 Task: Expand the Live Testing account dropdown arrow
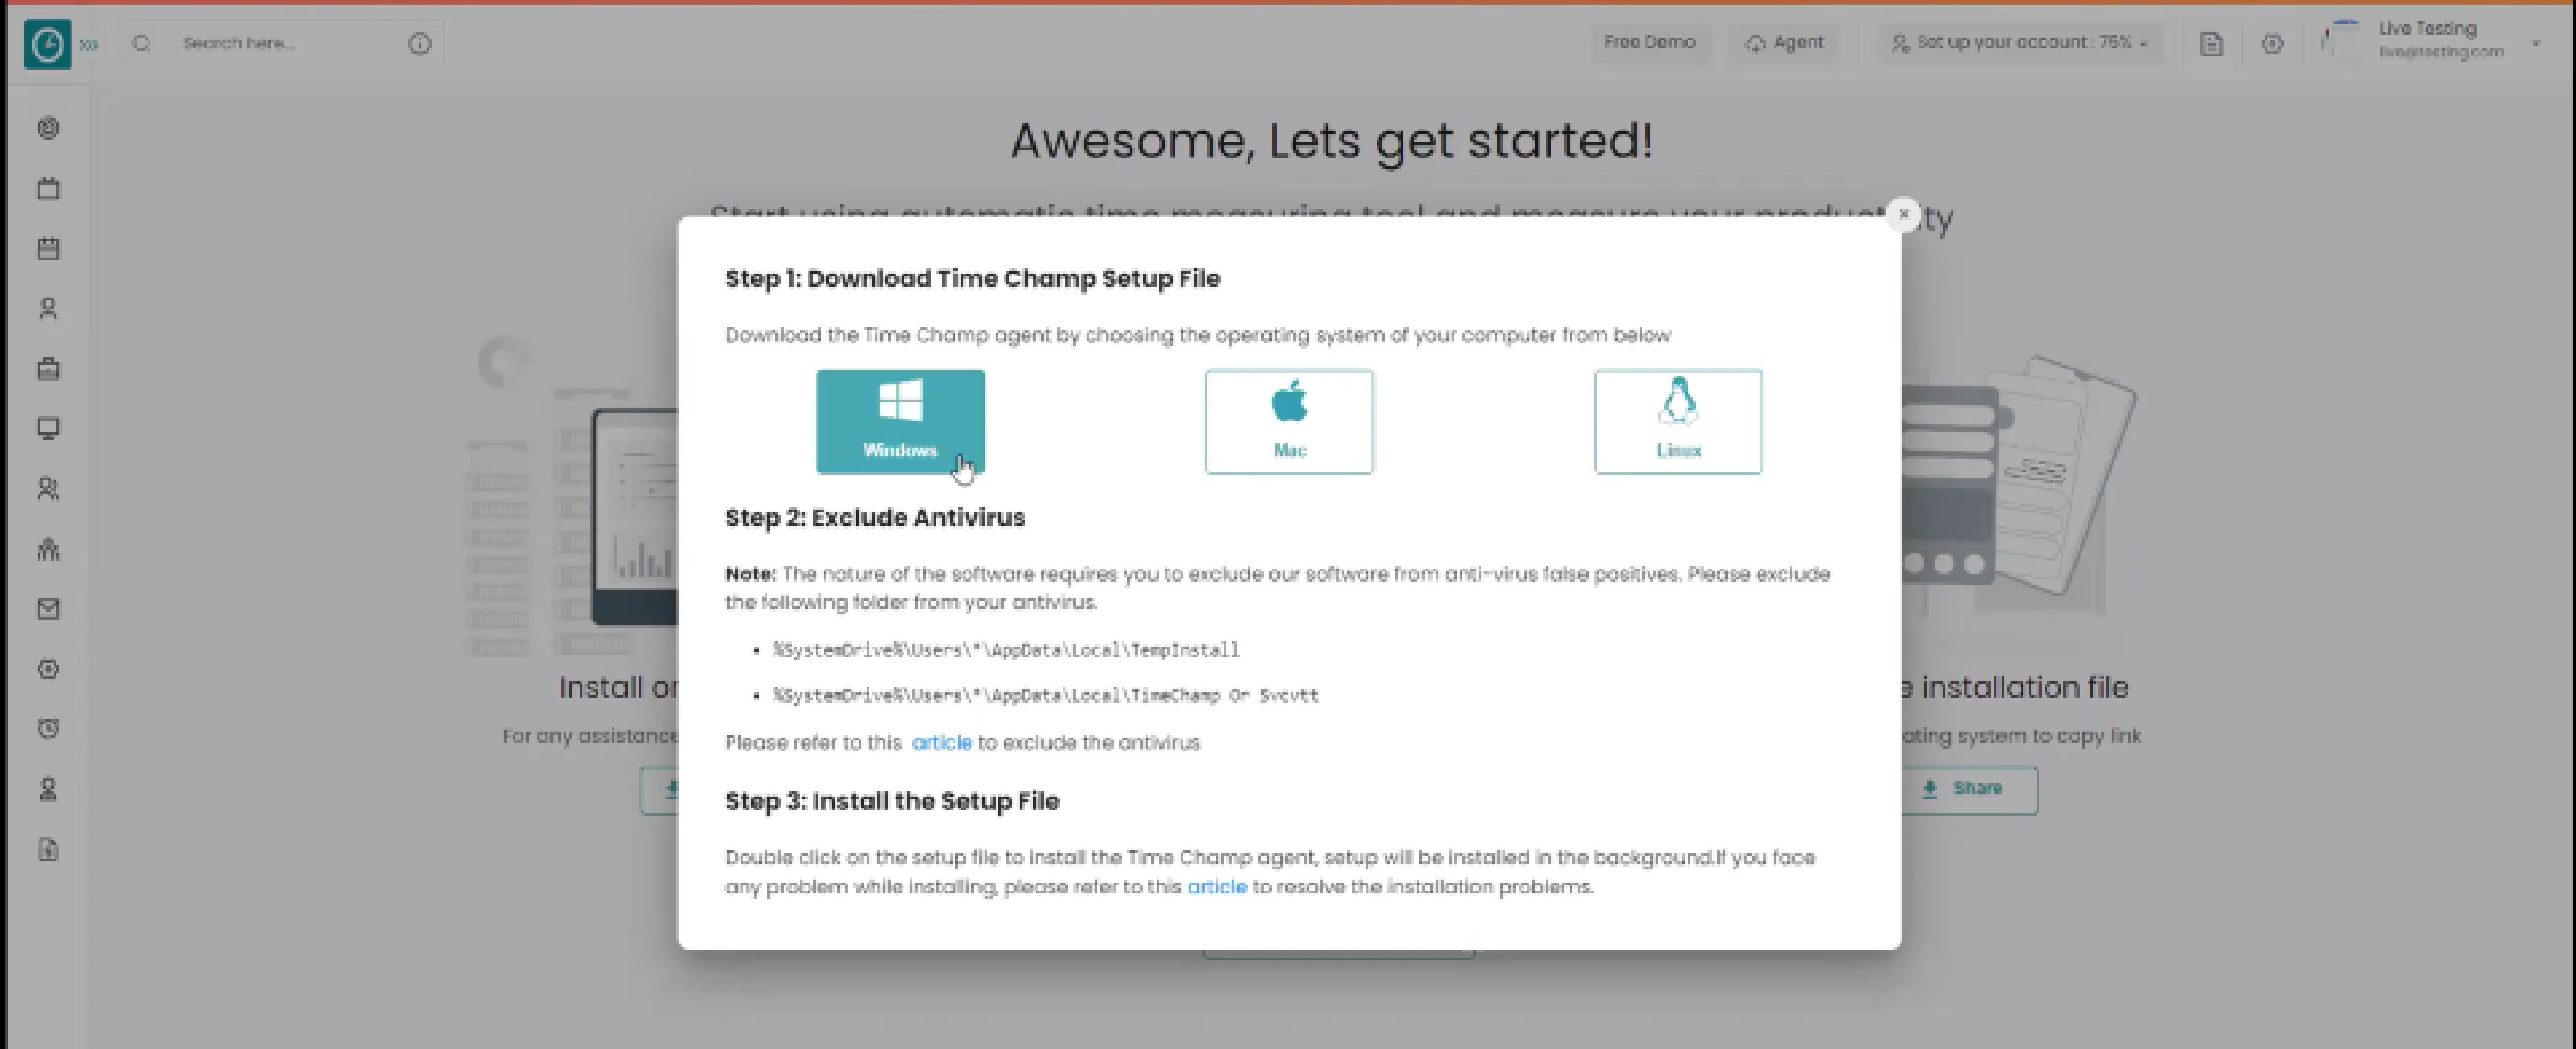(x=2536, y=43)
